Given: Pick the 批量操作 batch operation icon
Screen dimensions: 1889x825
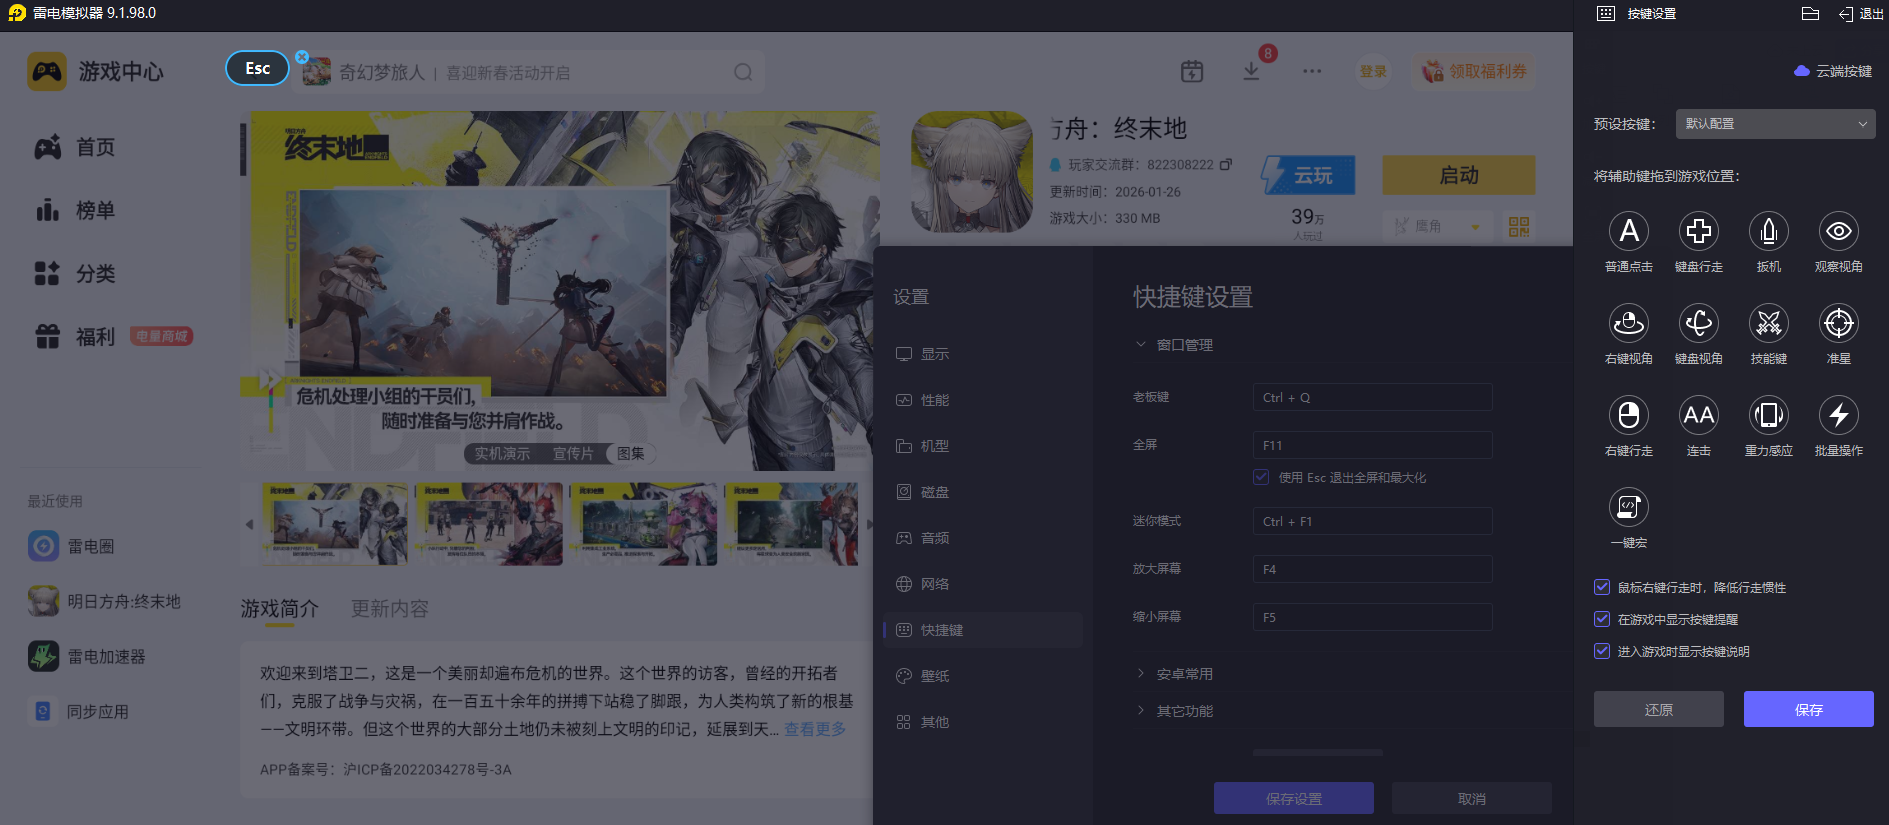Looking at the screenshot, I should click(x=1839, y=415).
